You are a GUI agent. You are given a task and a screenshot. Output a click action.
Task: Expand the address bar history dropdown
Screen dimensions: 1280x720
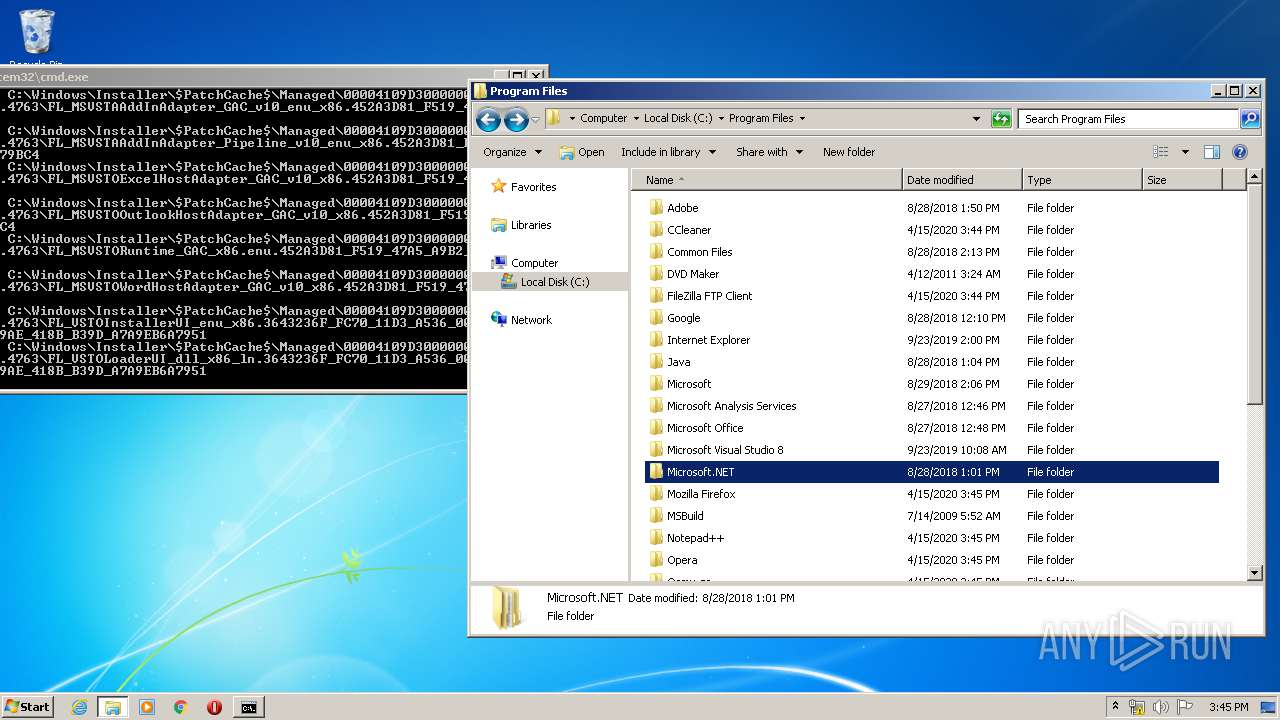coord(976,119)
